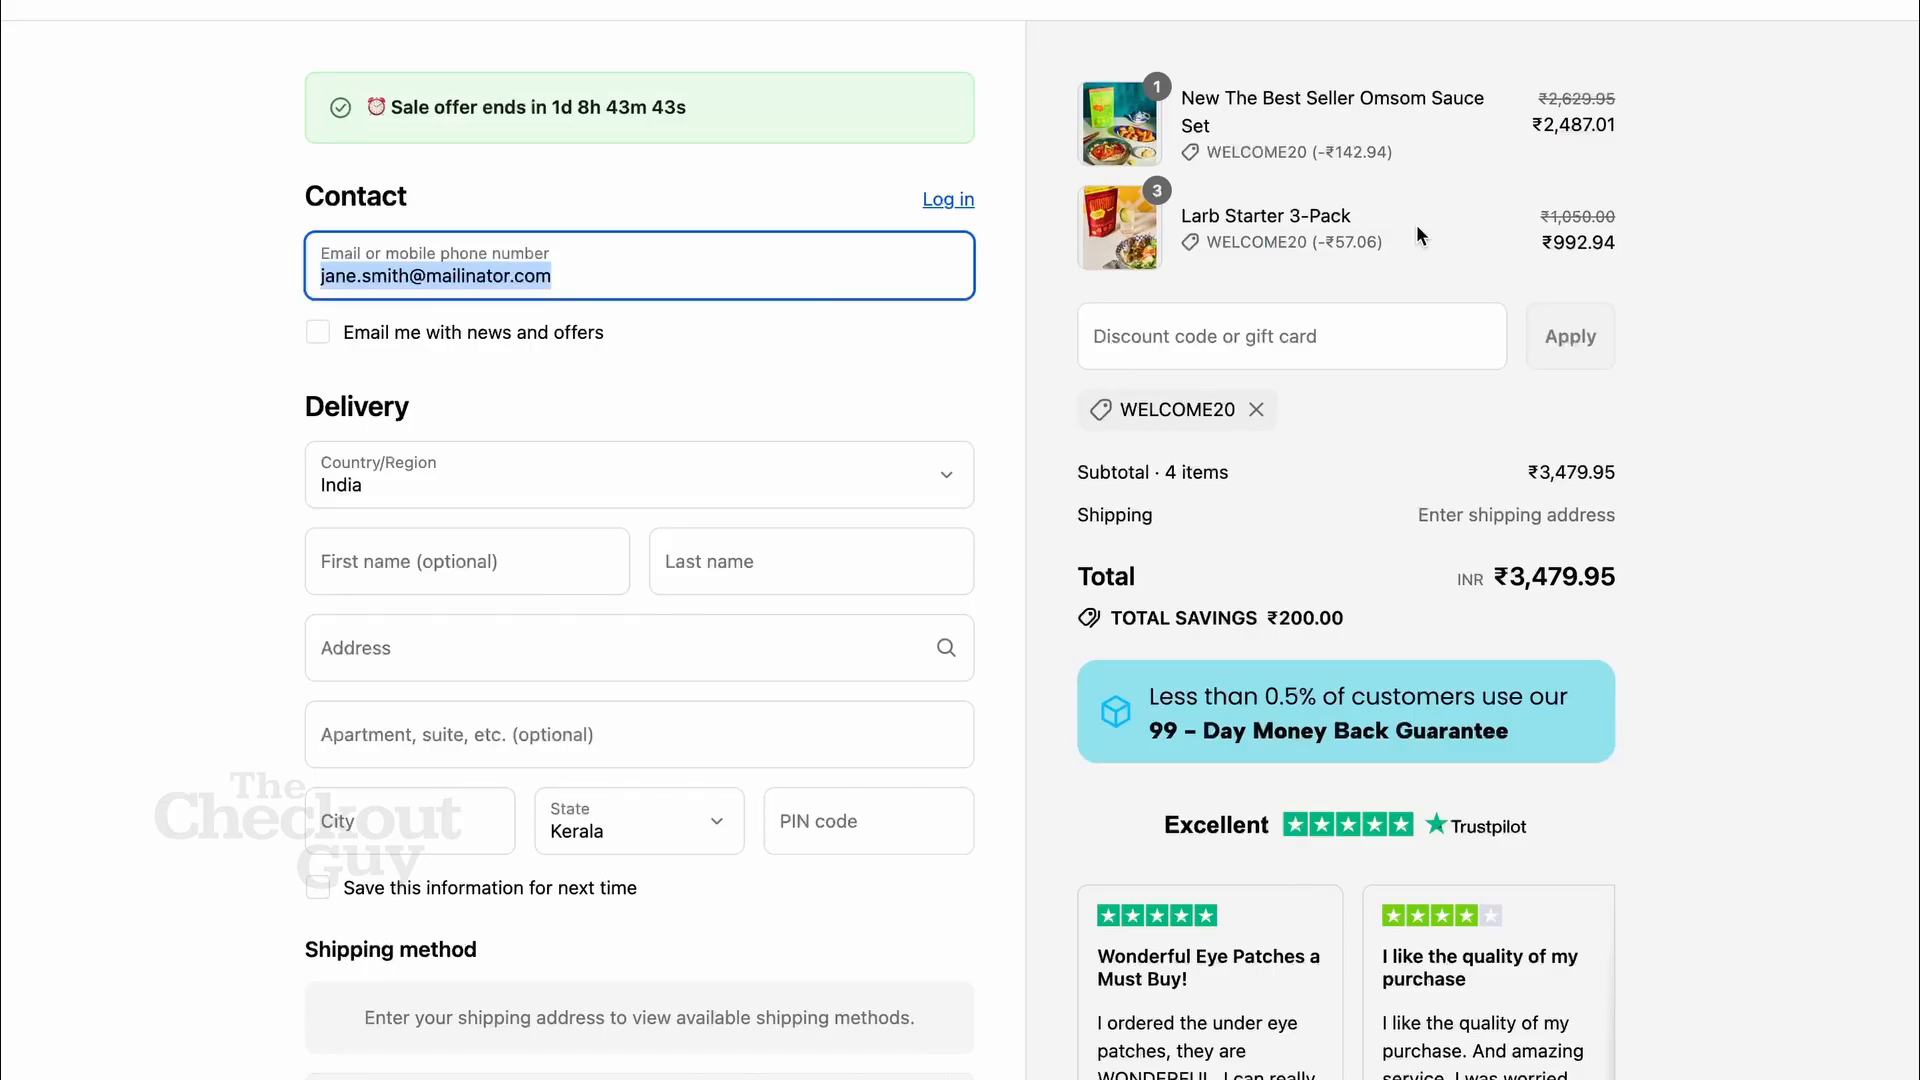Click the Enter shipping address text
The height and width of the screenshot is (1080, 1920).
[x=1516, y=515]
